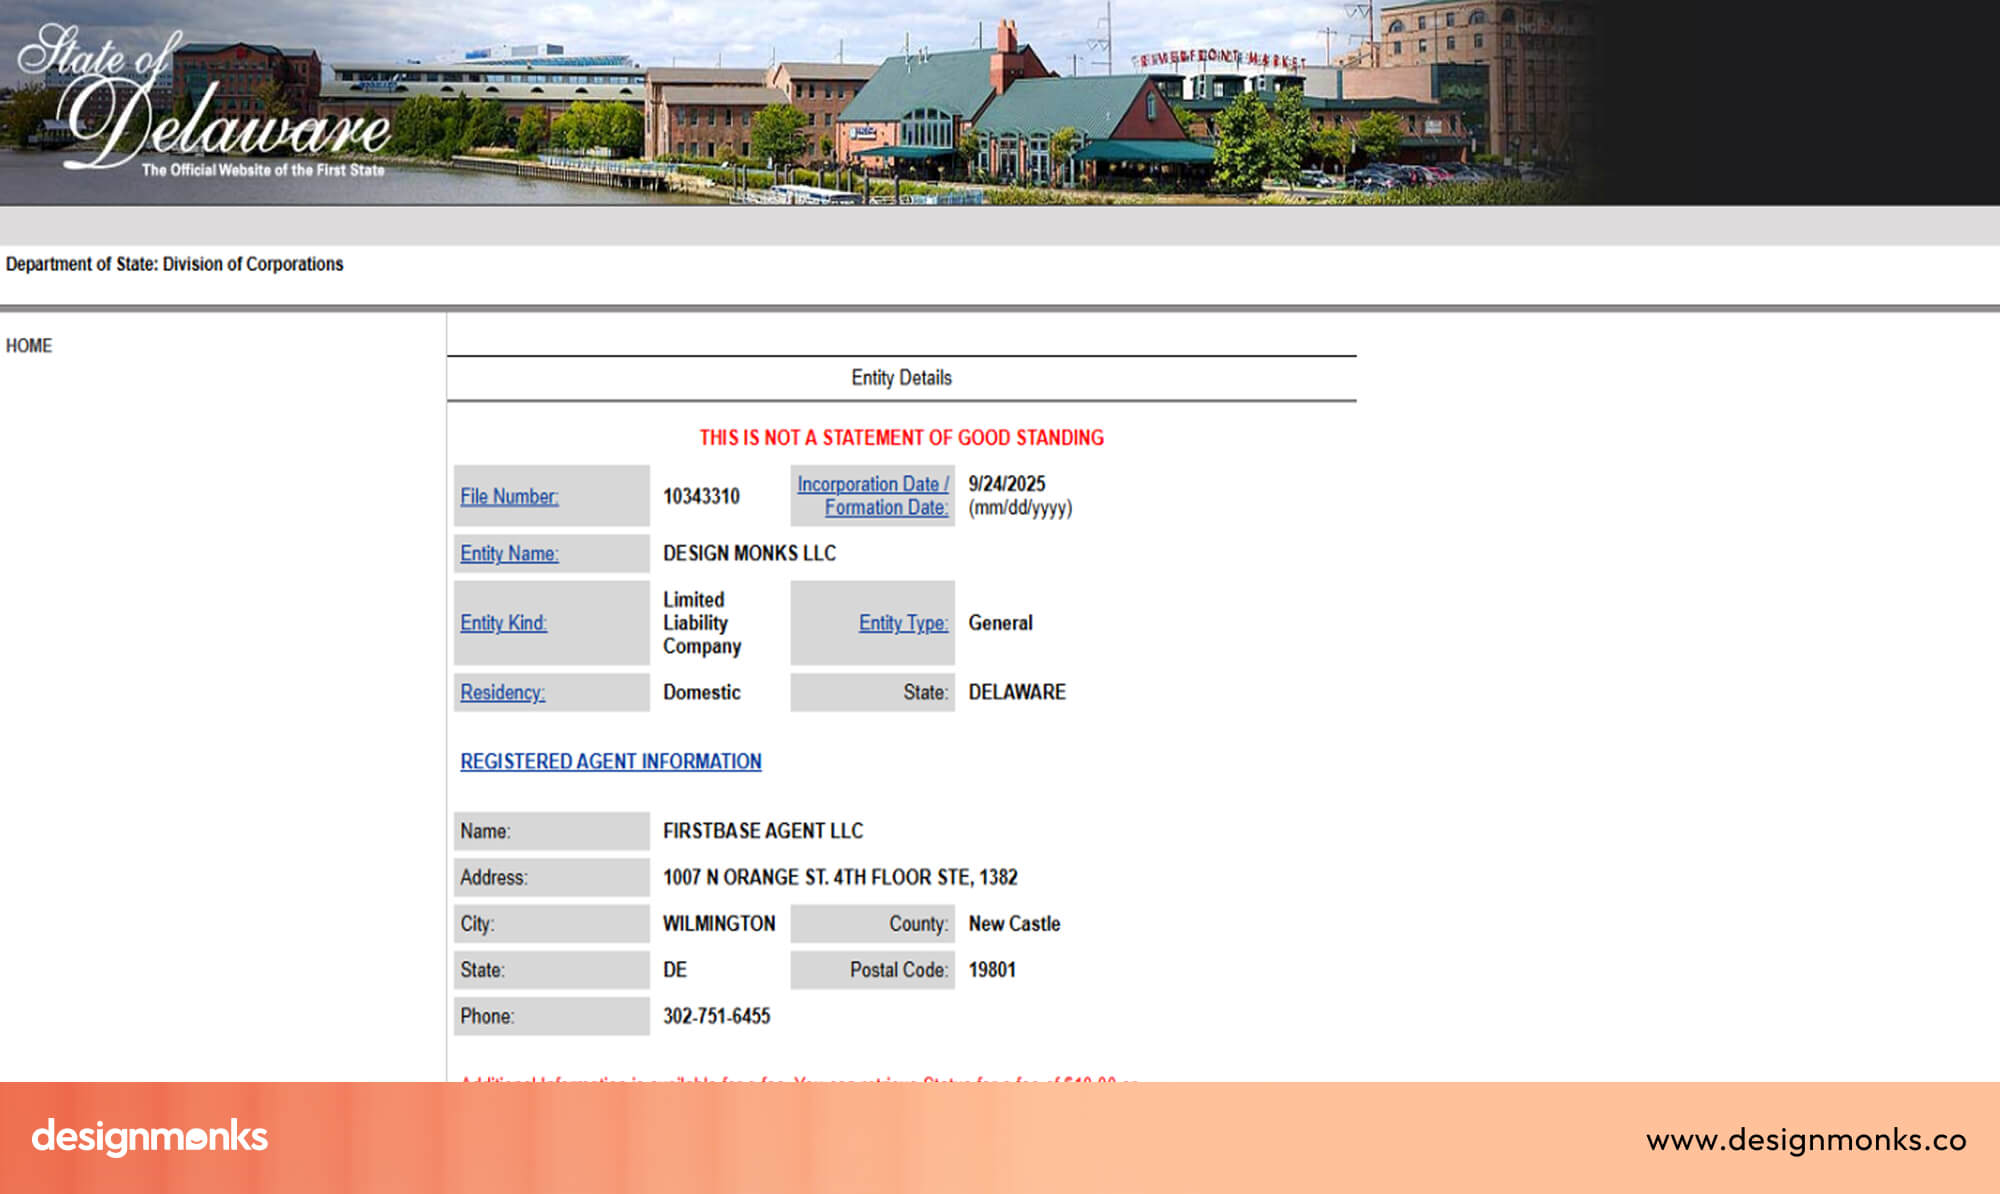Screen dimensions: 2000x1194
Task: Click the registered agent phone number 302-751-6455
Action: click(716, 1016)
